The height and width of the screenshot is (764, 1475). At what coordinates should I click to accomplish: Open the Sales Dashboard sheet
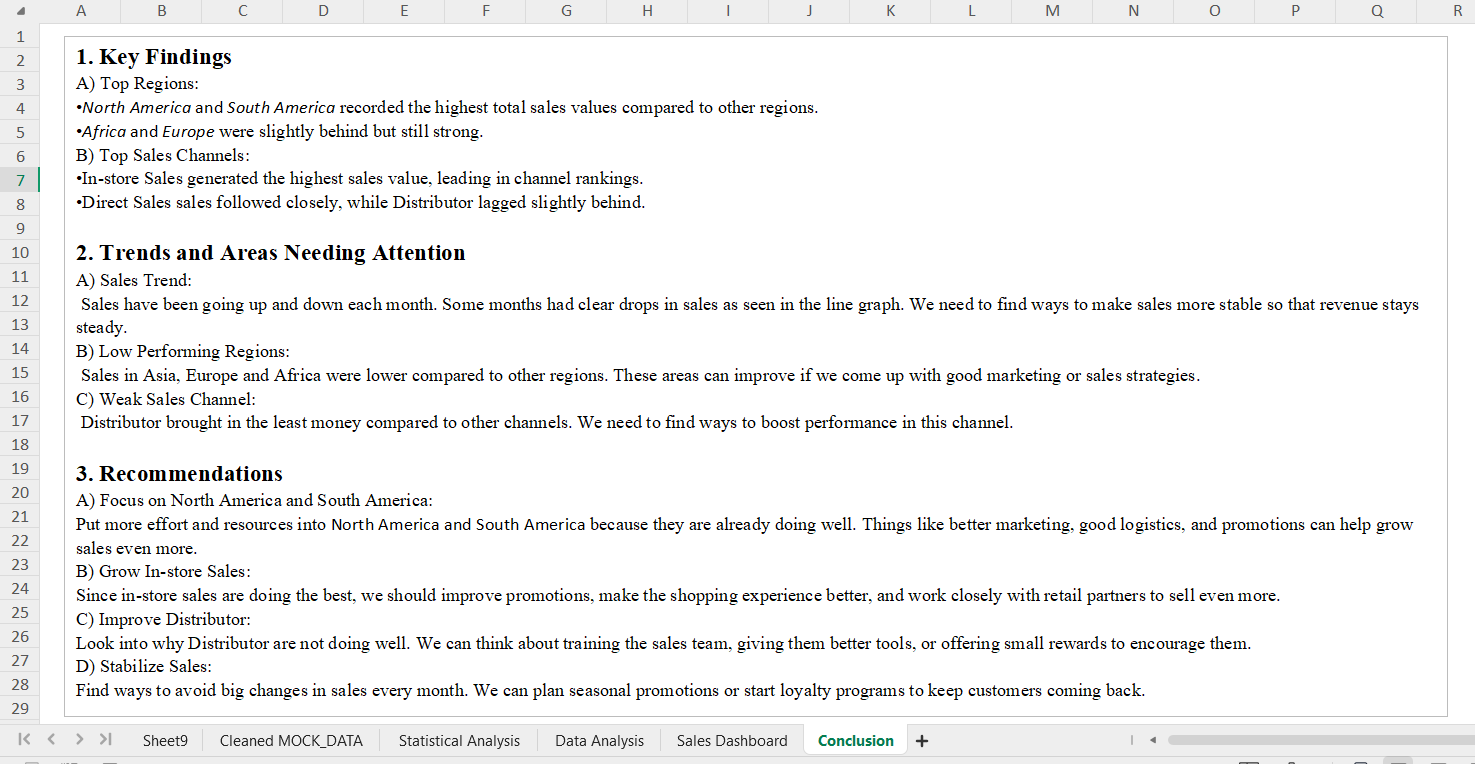tap(732, 741)
